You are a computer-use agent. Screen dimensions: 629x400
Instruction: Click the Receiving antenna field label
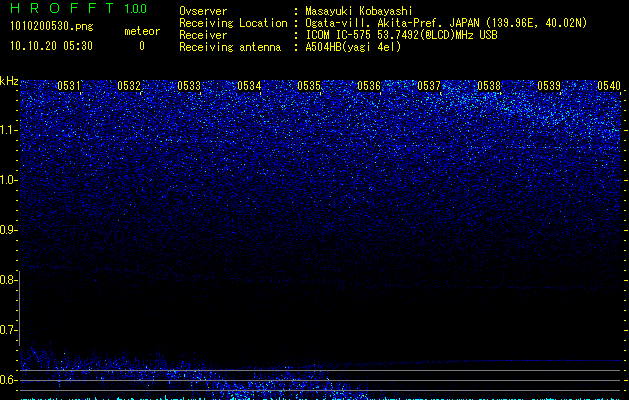tap(230, 47)
